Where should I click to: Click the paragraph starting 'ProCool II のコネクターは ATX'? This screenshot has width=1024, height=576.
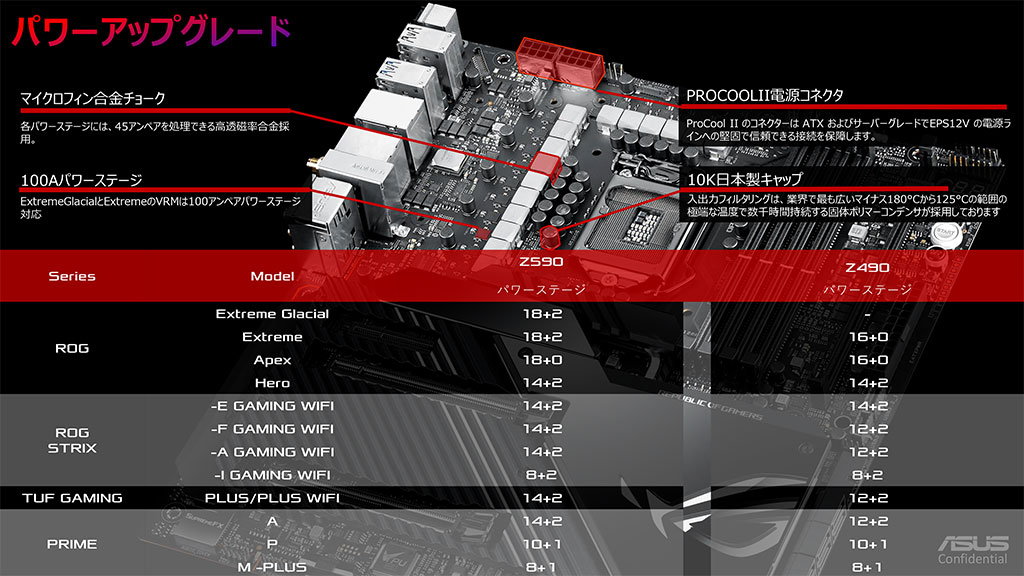[x=848, y=129]
